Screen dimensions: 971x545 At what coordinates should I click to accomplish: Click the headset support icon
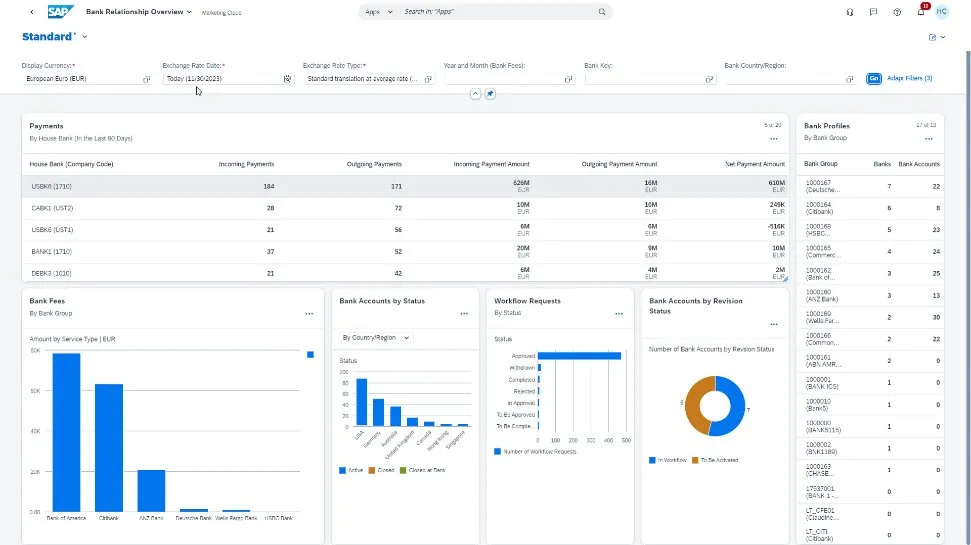pos(849,12)
